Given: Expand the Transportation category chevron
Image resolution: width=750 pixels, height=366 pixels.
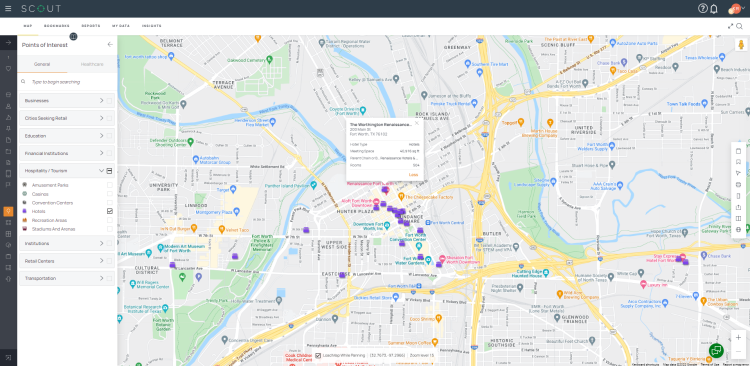Looking at the screenshot, I should pyautogui.click(x=101, y=278).
